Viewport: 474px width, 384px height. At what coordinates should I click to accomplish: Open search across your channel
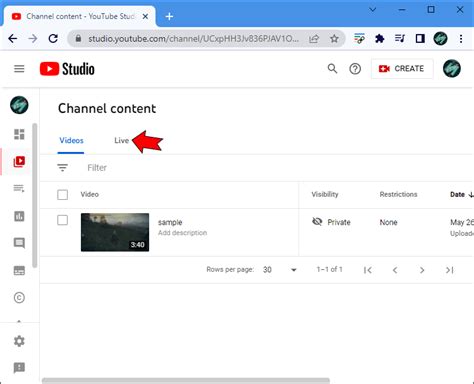click(332, 69)
